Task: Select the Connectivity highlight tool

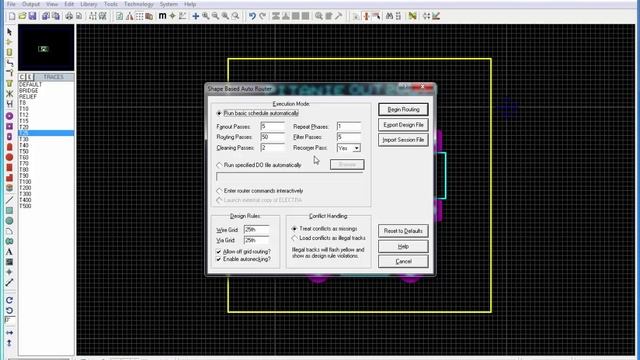Action: point(9,104)
